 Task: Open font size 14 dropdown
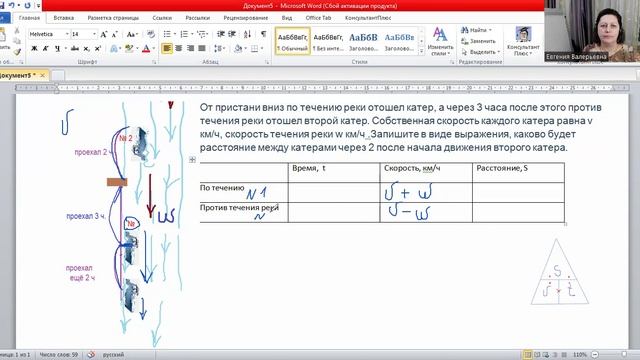click(x=94, y=34)
